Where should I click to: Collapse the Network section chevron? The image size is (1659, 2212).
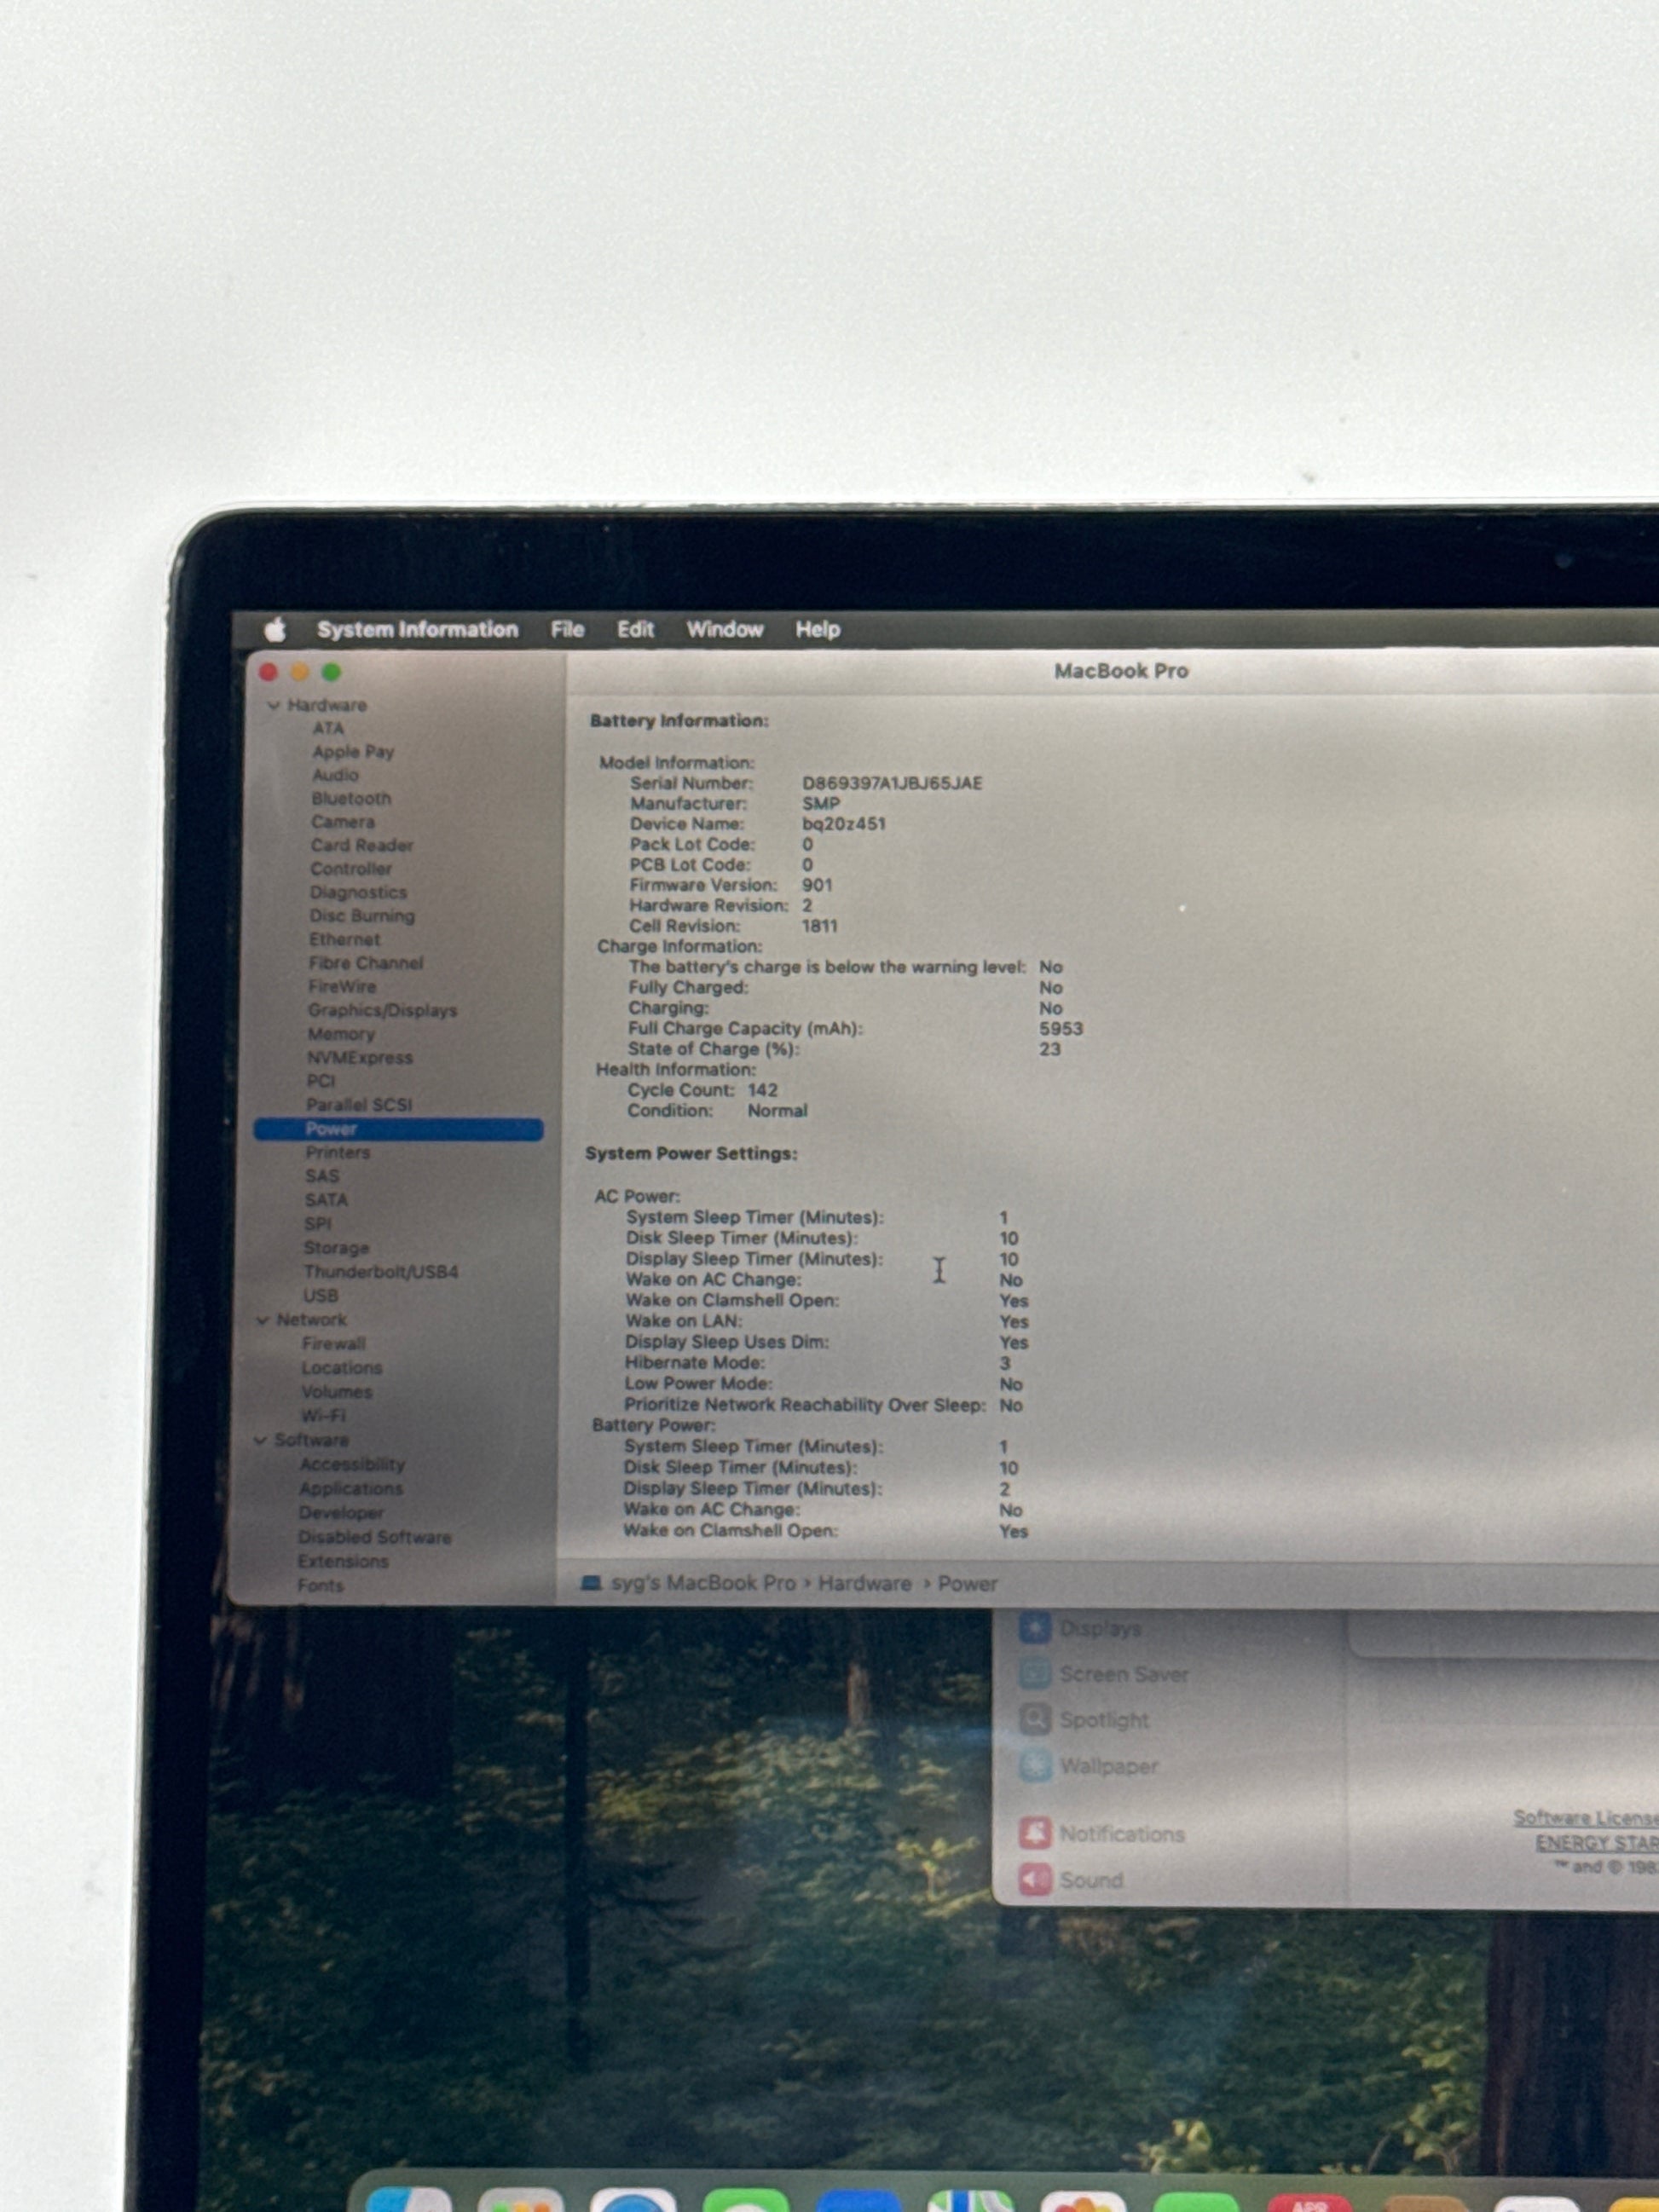click(x=263, y=1320)
